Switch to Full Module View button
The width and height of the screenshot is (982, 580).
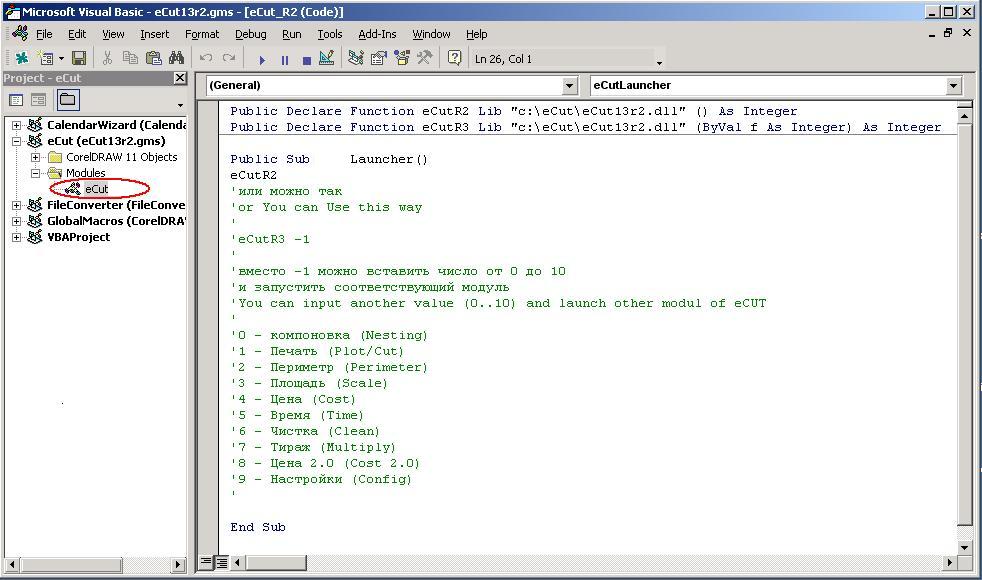[221, 562]
